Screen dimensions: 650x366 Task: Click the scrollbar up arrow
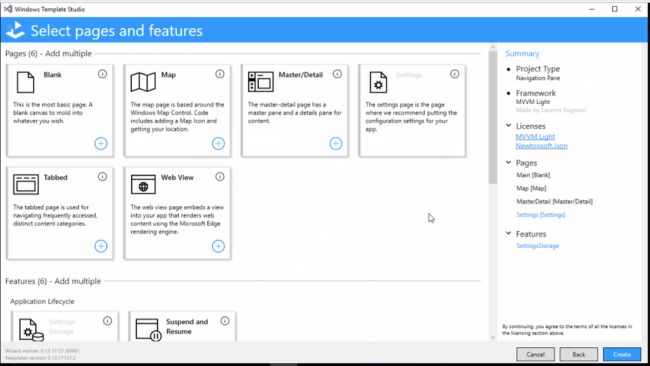[492, 47]
